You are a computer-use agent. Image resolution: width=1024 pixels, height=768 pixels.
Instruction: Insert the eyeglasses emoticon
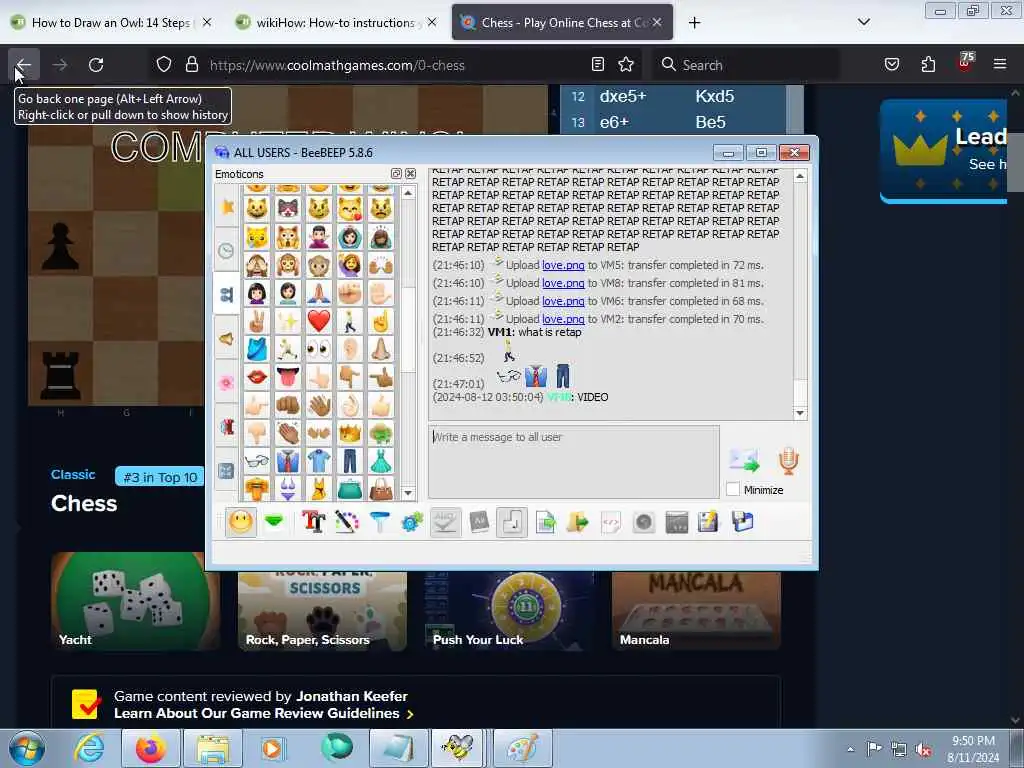(x=257, y=461)
